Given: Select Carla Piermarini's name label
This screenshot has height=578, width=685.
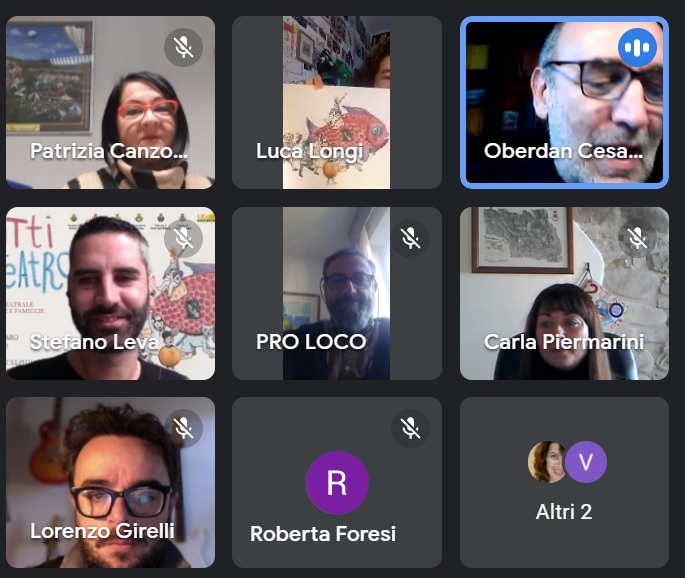Looking at the screenshot, I should (564, 342).
